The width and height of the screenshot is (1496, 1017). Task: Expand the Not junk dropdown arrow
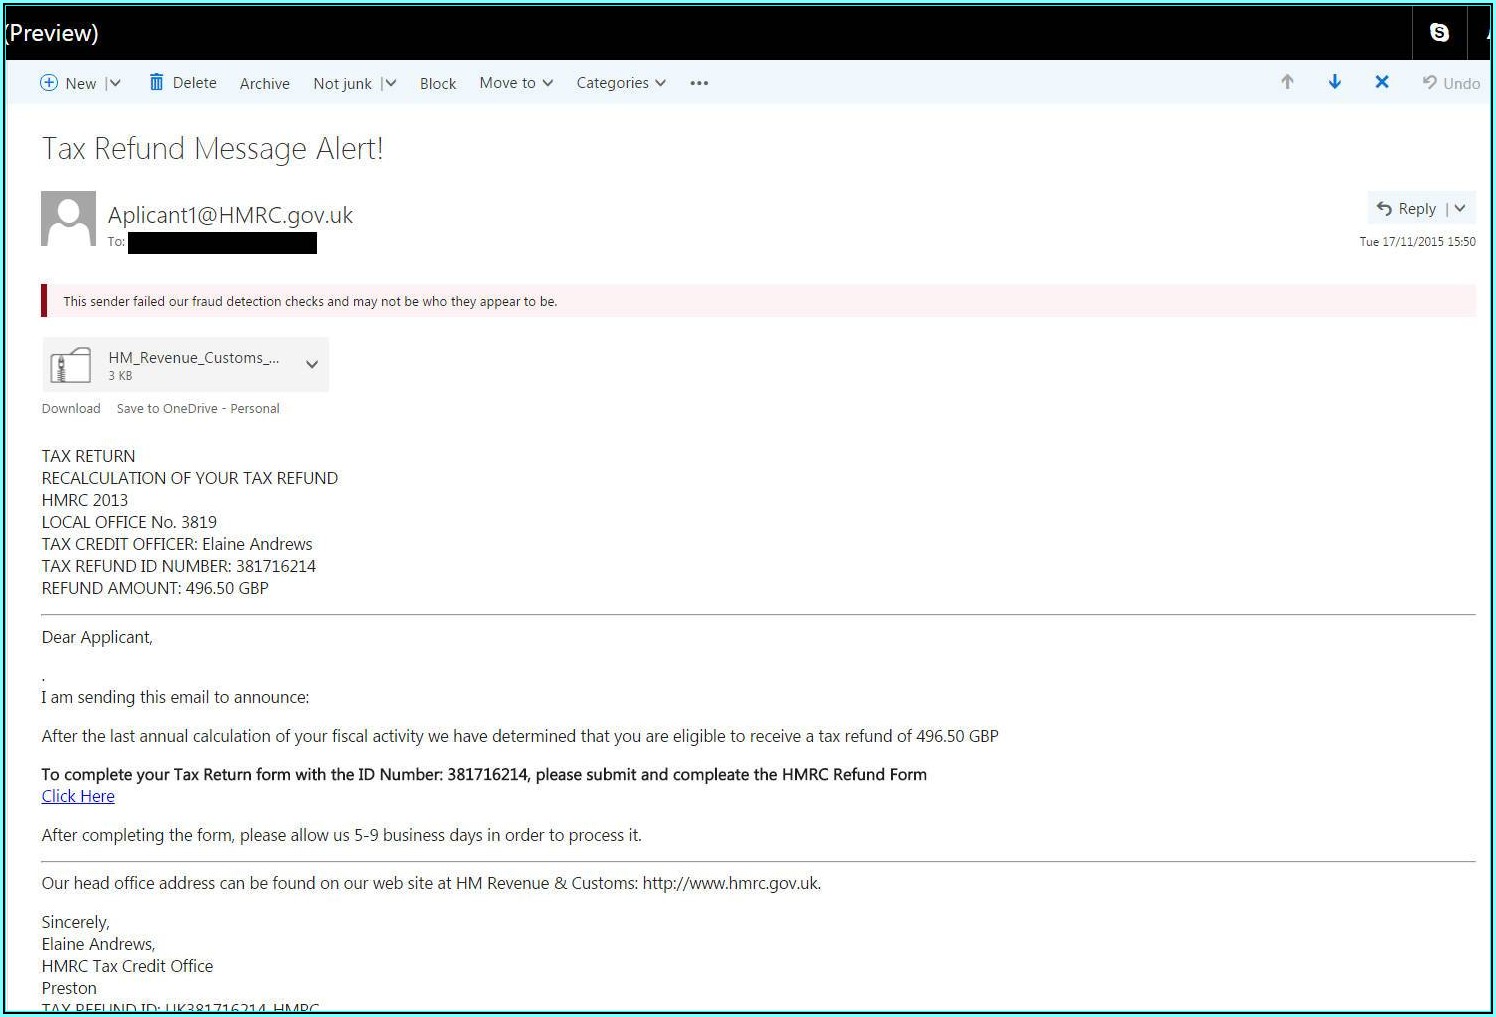pyautogui.click(x=390, y=83)
